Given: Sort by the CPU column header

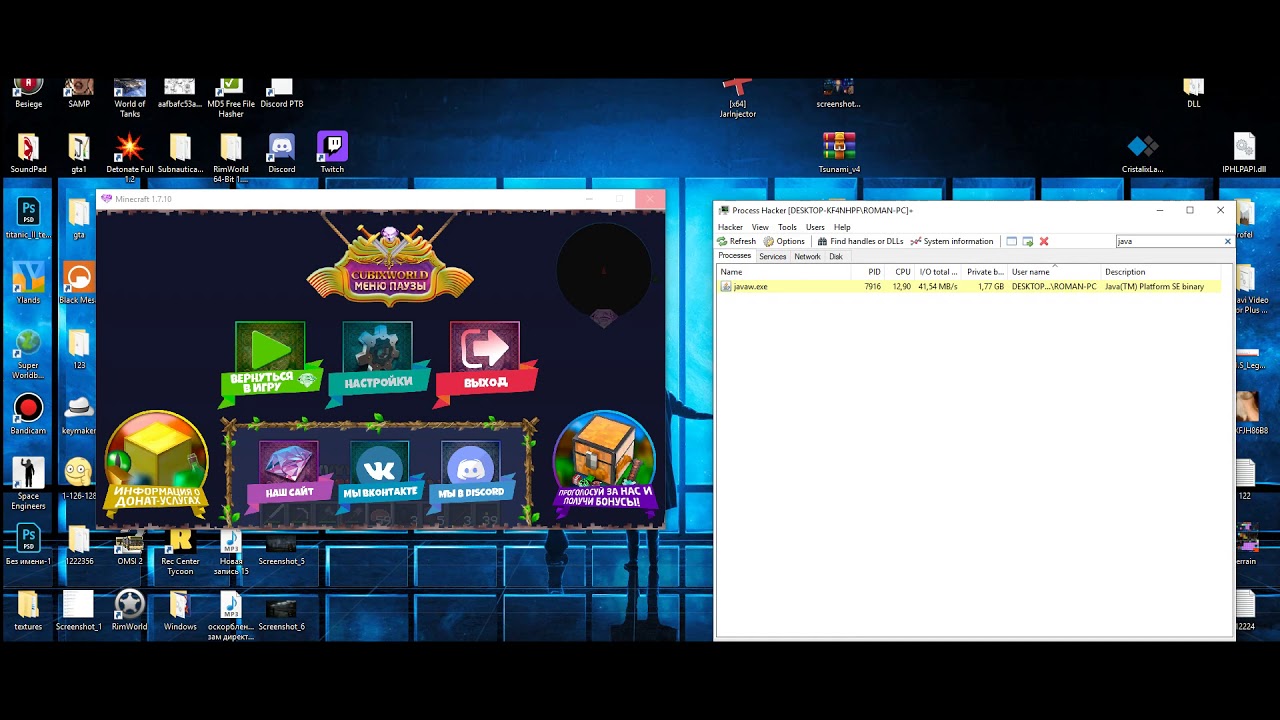Looking at the screenshot, I should (x=901, y=272).
